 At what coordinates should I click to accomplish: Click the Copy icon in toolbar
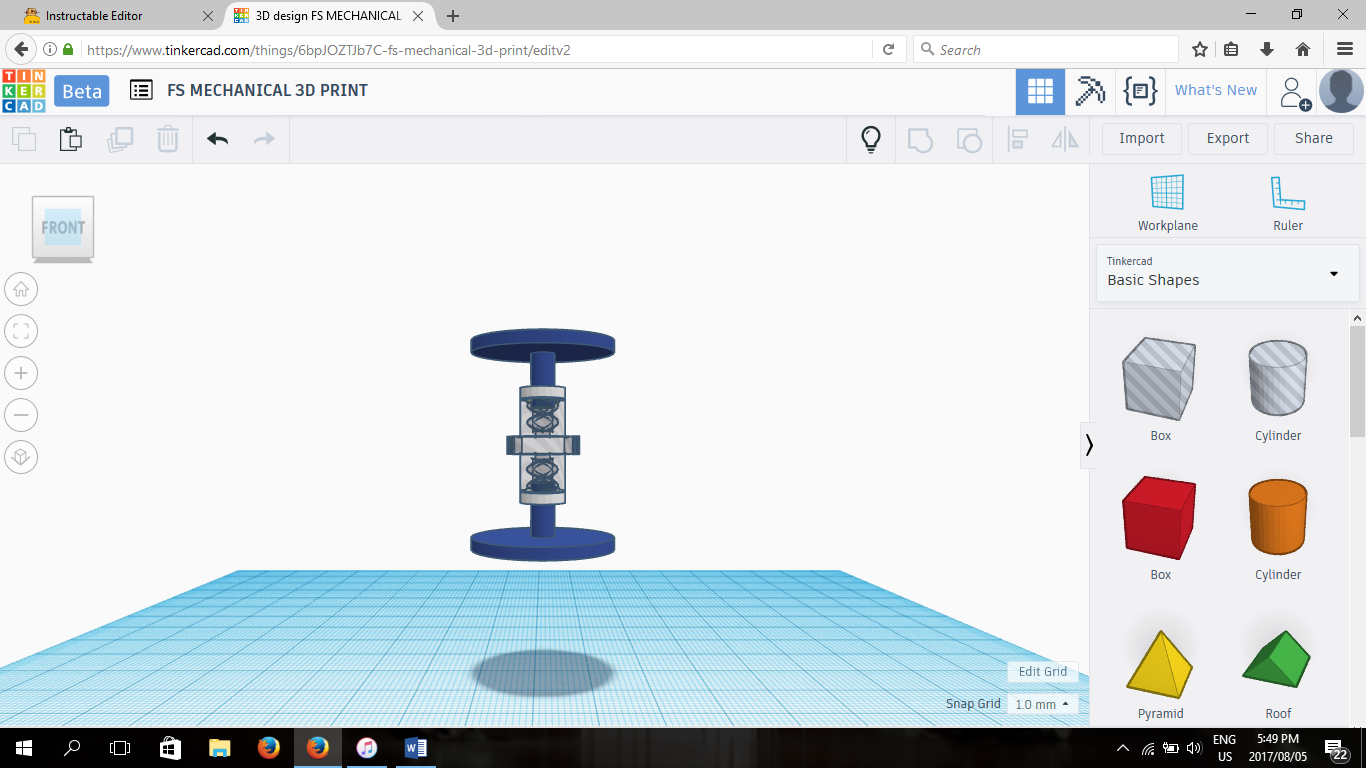click(23, 139)
